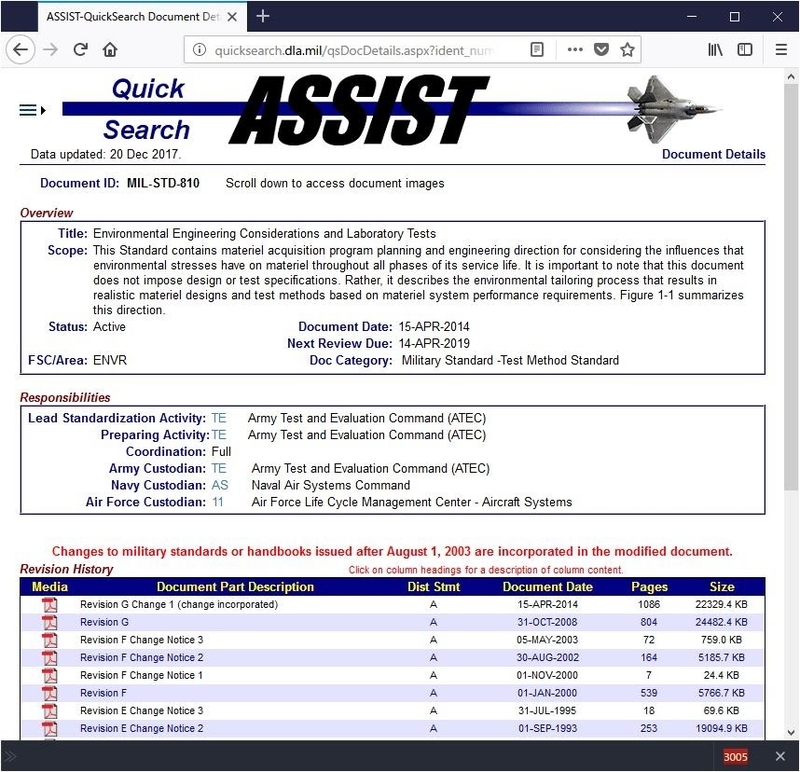Open 11 link for Air Force Custodian
This screenshot has width=800, height=772.
tap(218, 502)
